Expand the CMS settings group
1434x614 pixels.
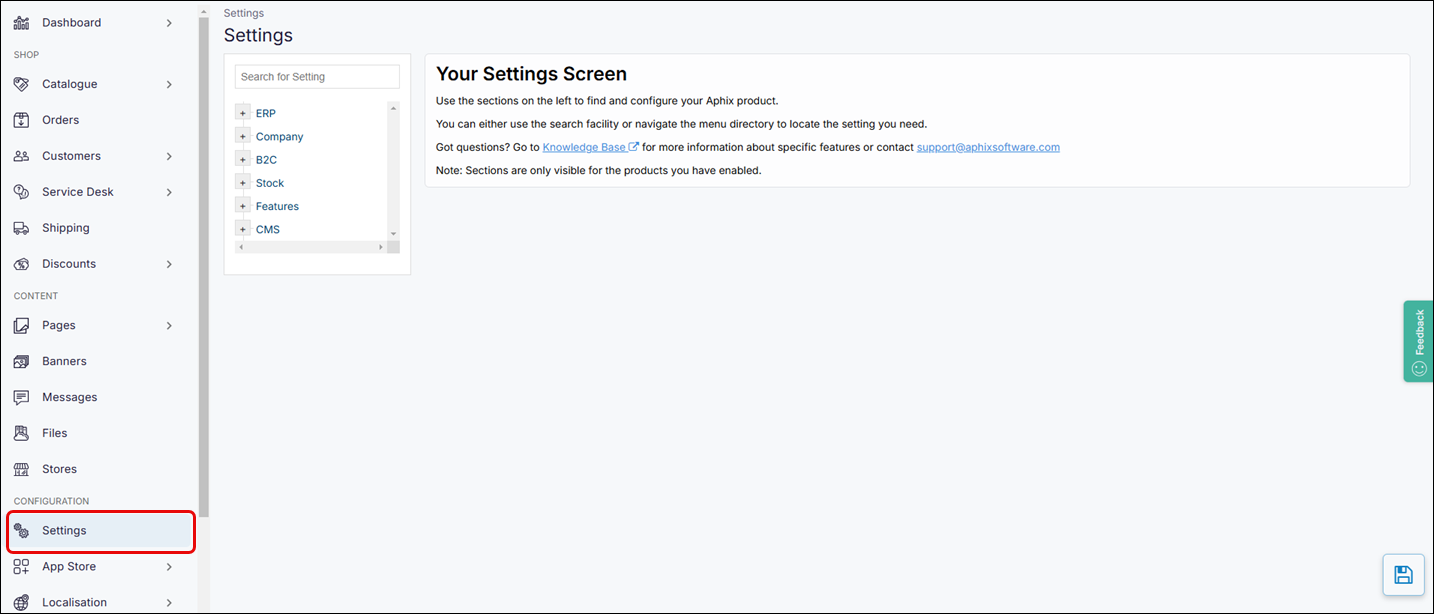(242, 229)
